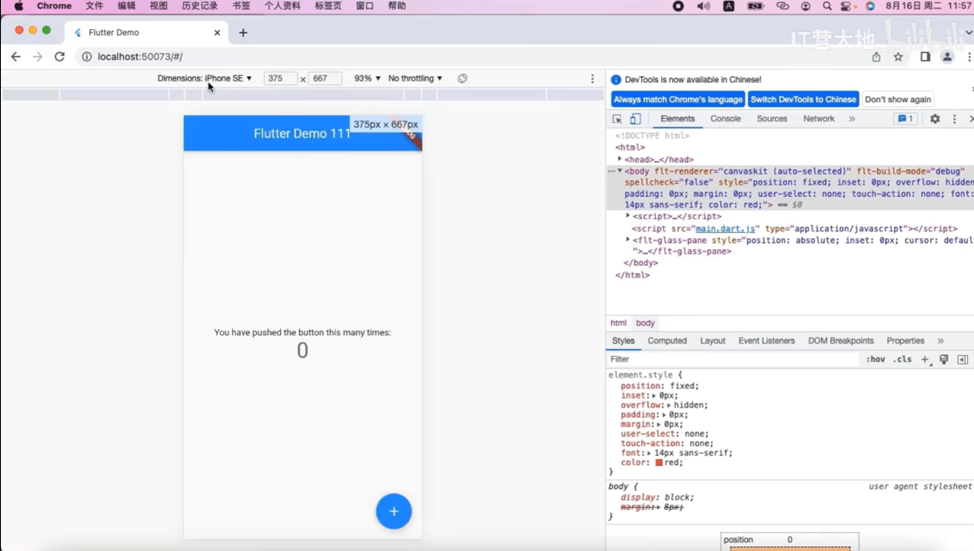Image resolution: width=974 pixels, height=551 pixels.
Task: Expand the flt-glass-pane node
Action: coord(628,240)
